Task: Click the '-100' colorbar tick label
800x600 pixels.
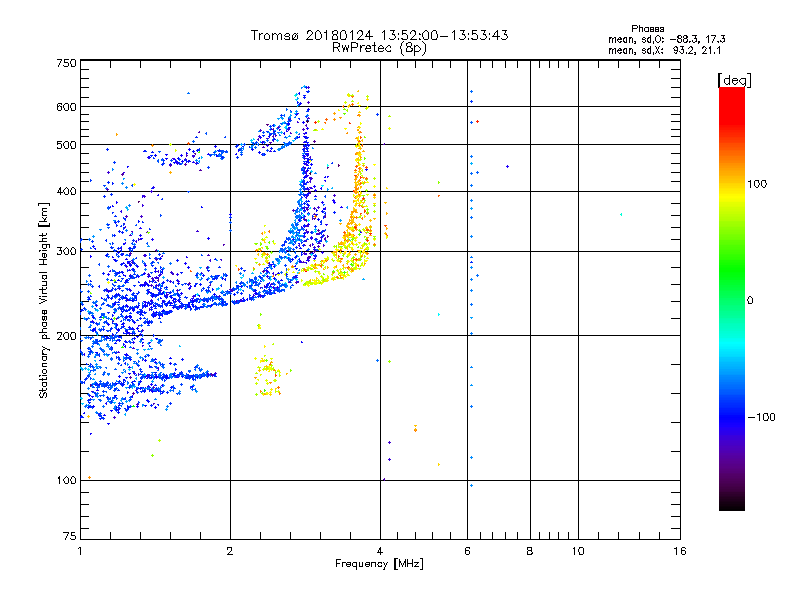Action: (761, 417)
